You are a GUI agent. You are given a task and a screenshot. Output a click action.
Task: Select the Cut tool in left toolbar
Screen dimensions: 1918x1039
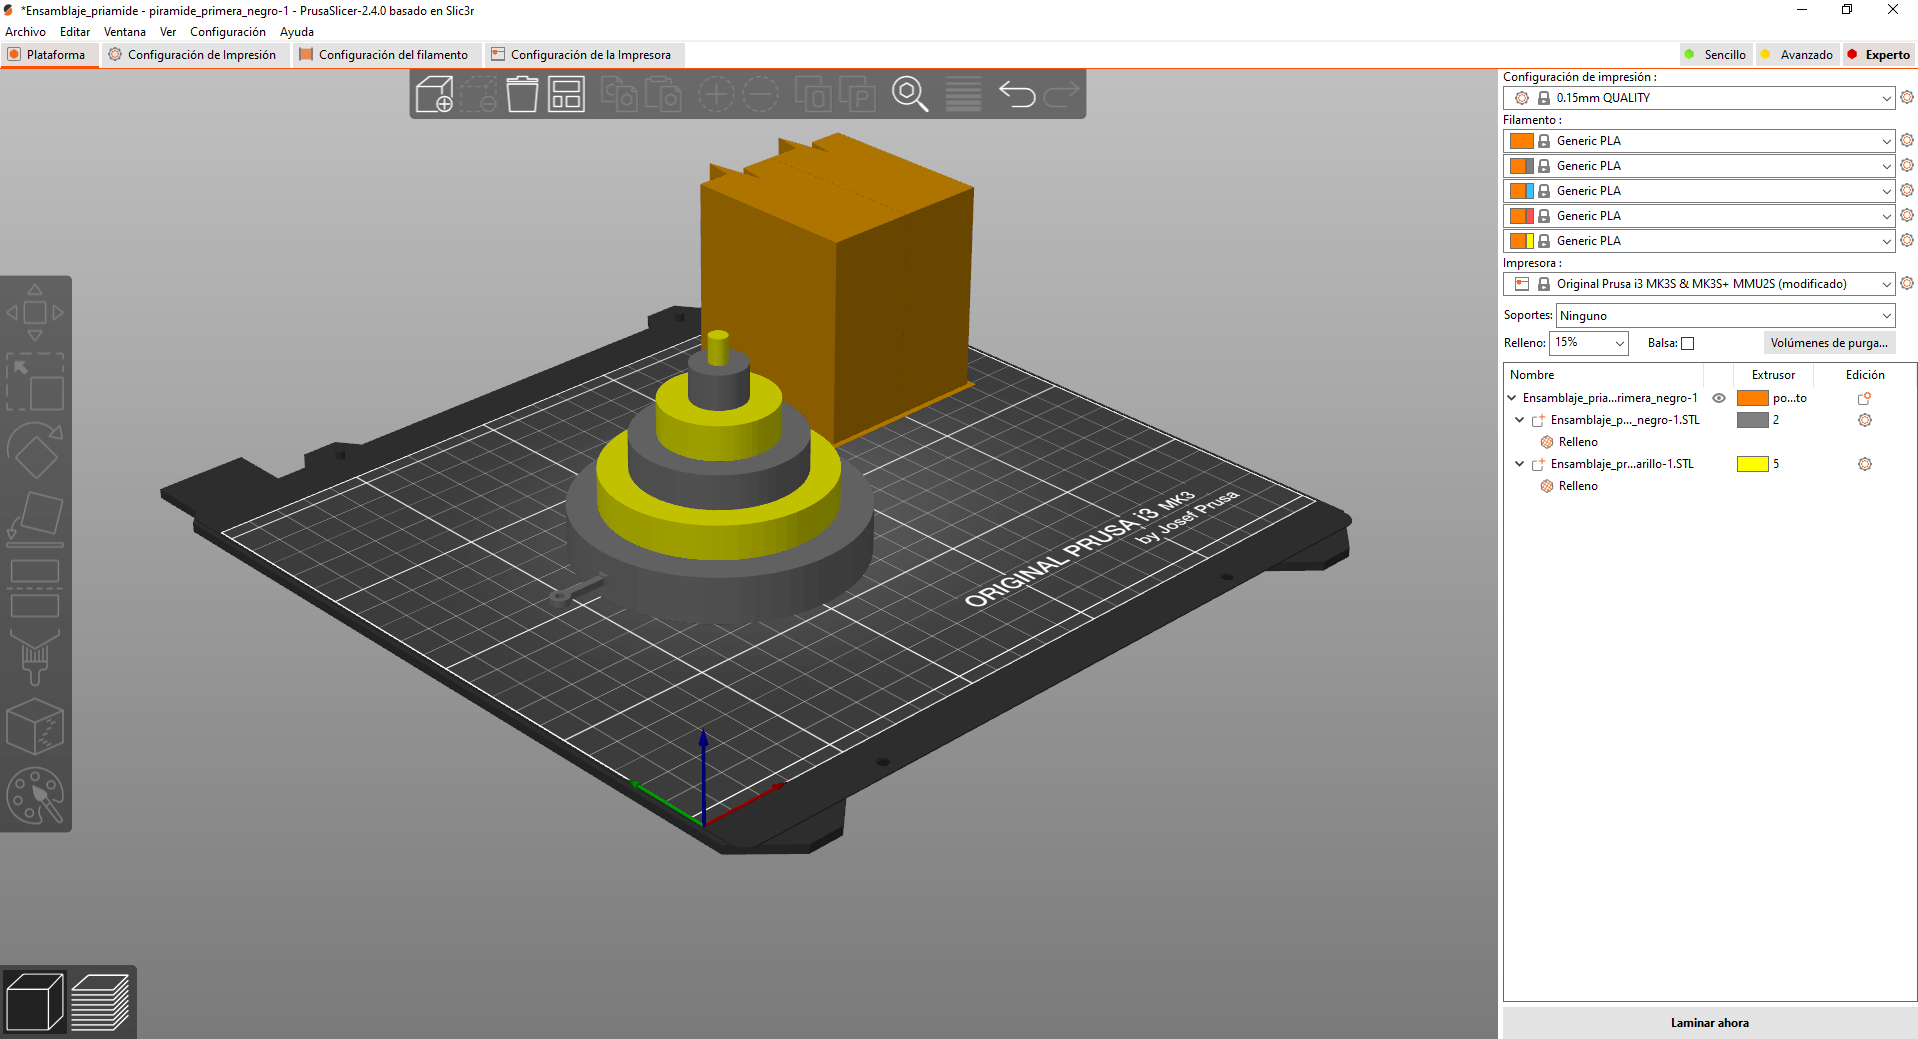[x=35, y=588]
